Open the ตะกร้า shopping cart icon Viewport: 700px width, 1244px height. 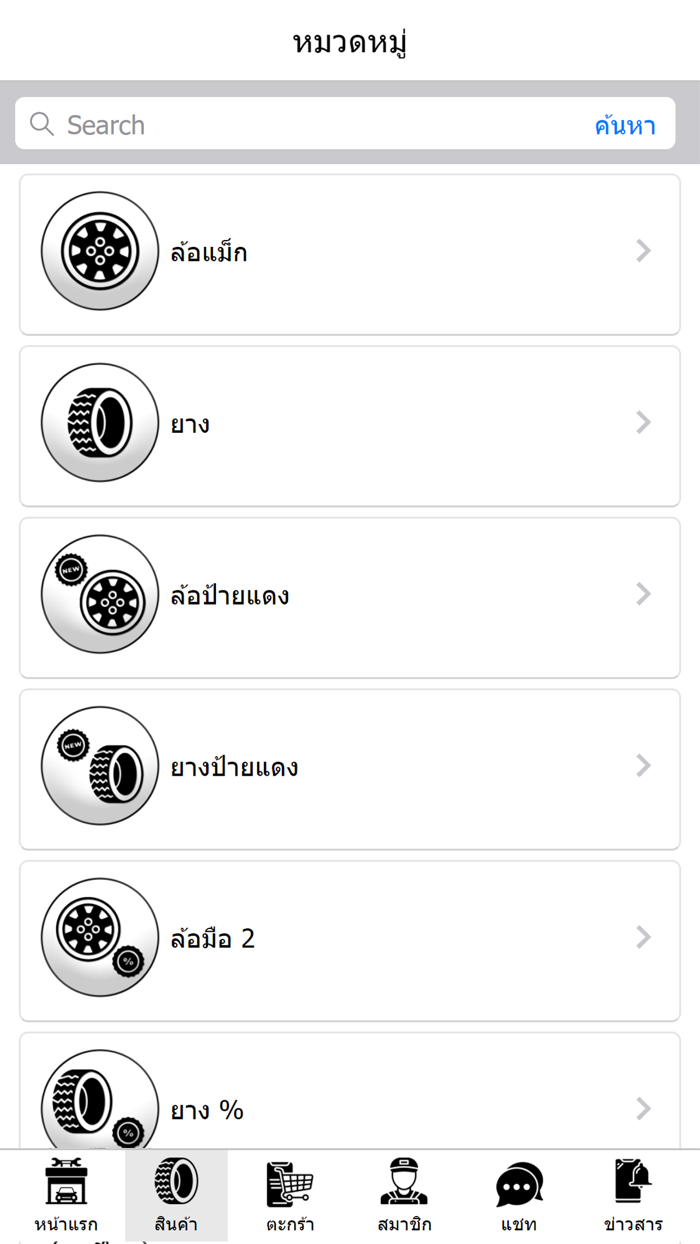pos(289,1185)
